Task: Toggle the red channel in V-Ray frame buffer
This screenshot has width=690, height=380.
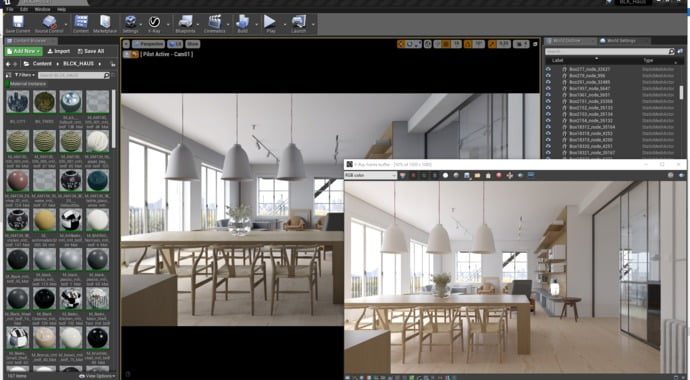Action: pyautogui.click(x=413, y=175)
